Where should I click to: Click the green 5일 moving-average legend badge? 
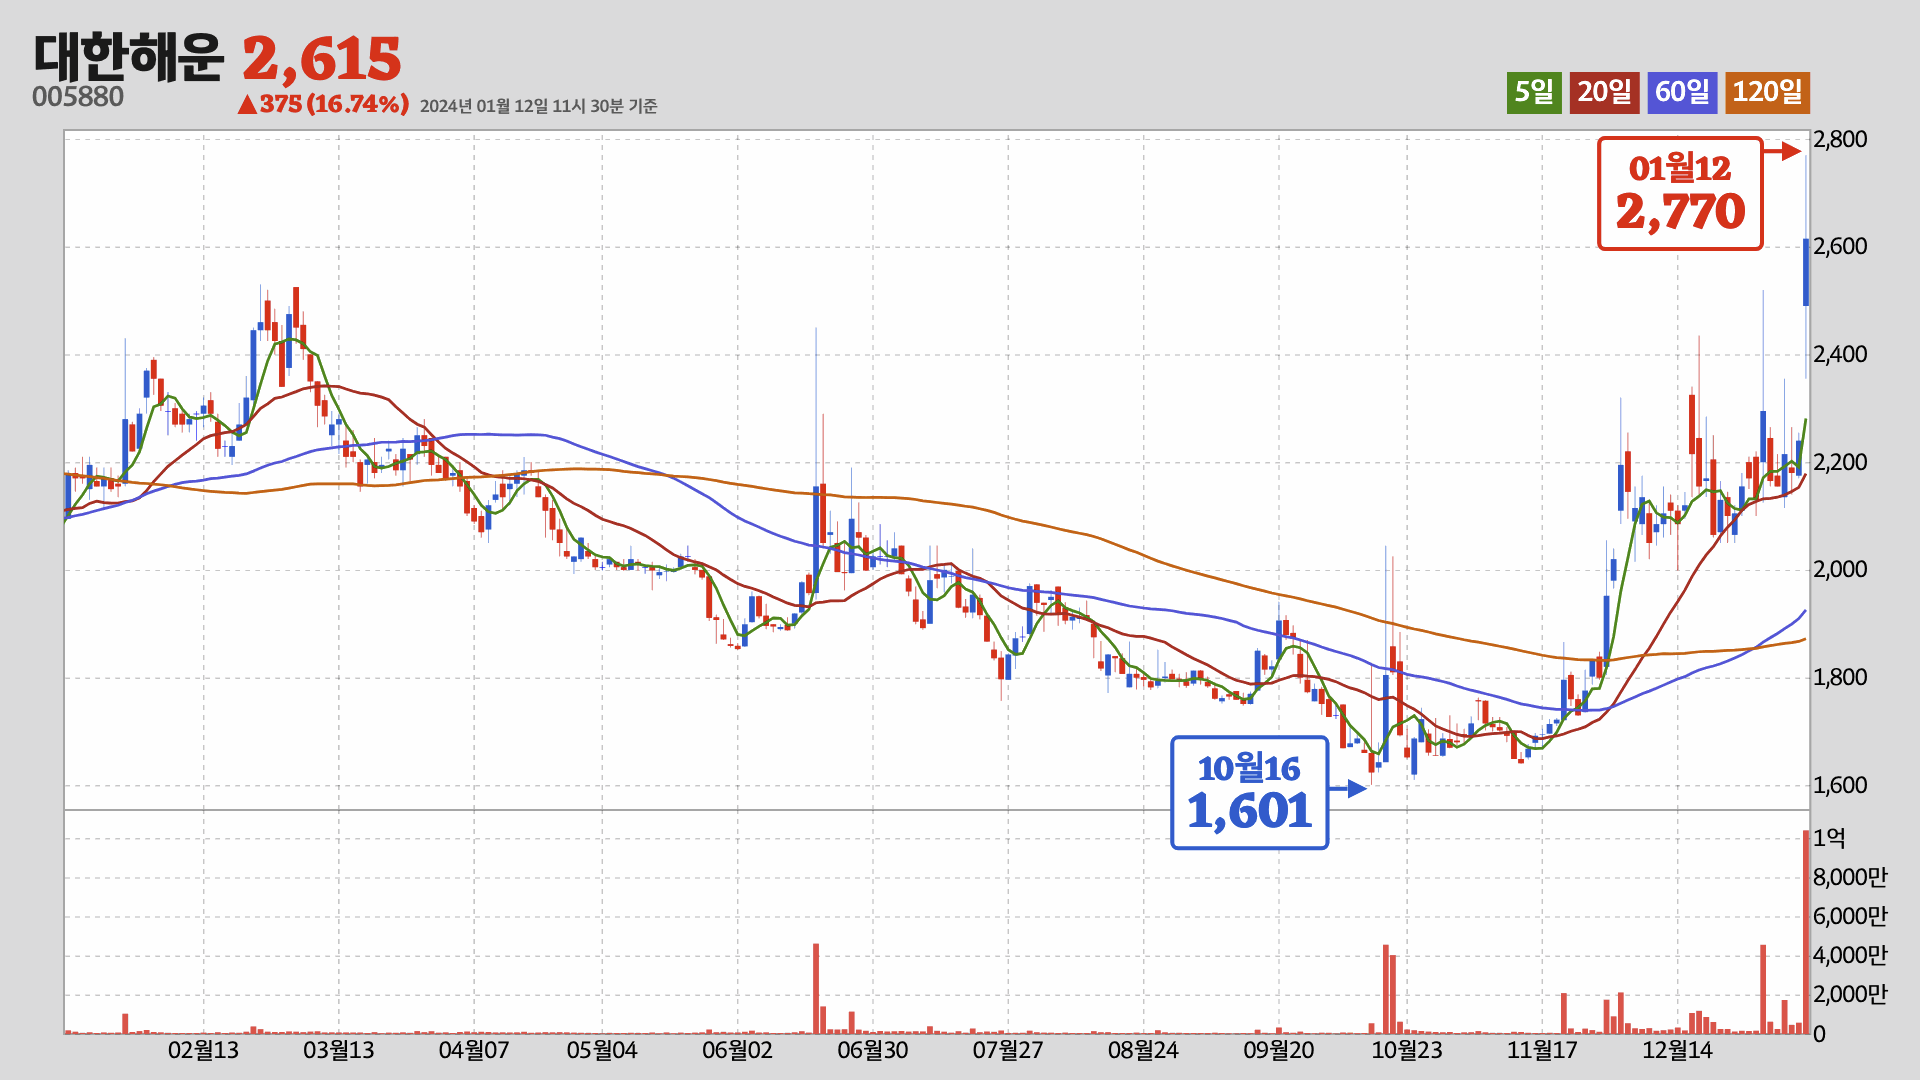[x=1534, y=93]
